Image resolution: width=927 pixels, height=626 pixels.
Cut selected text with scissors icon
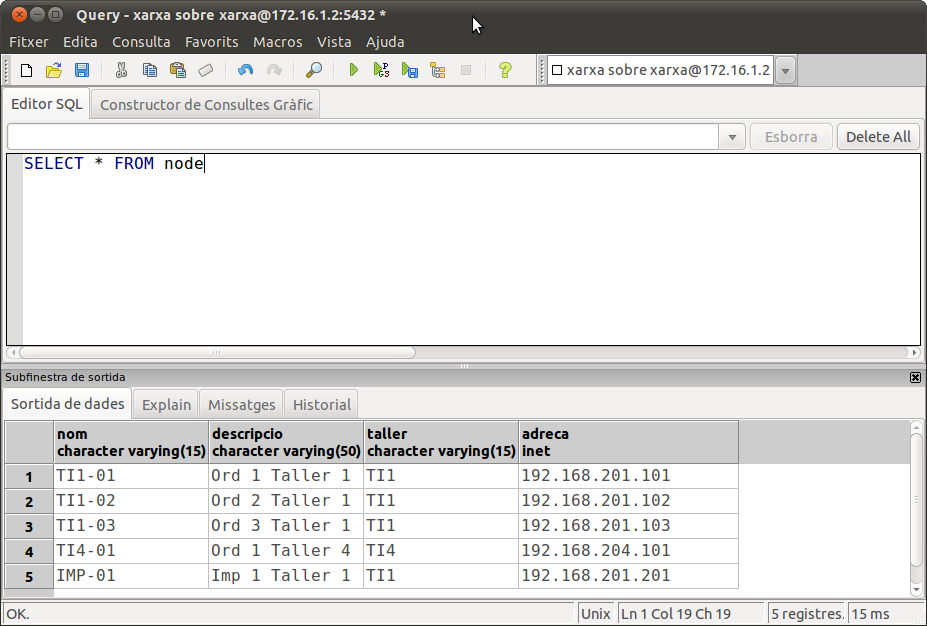(x=121, y=70)
